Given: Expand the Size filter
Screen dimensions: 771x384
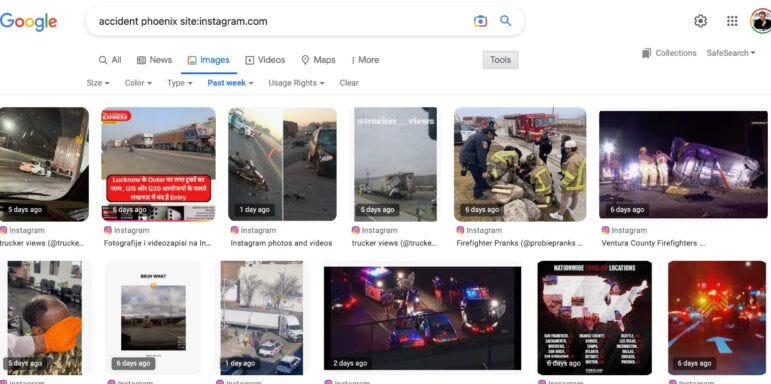Looking at the screenshot, I should pyautogui.click(x=98, y=83).
